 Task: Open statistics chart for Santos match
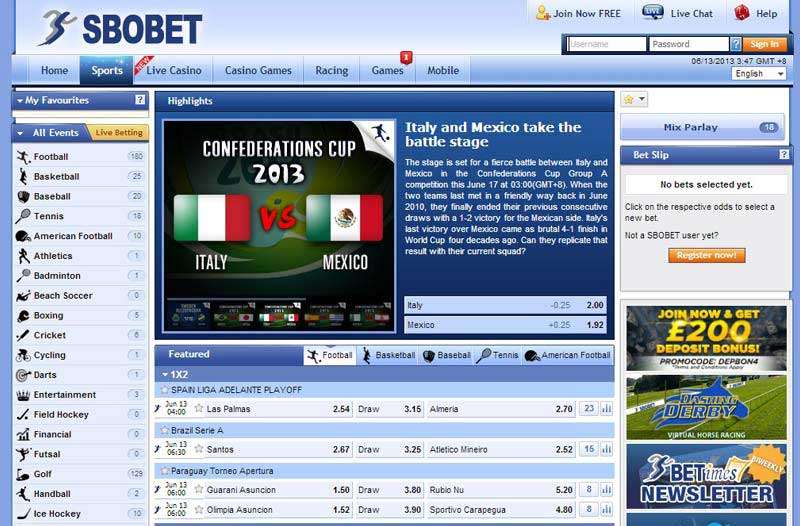606,449
